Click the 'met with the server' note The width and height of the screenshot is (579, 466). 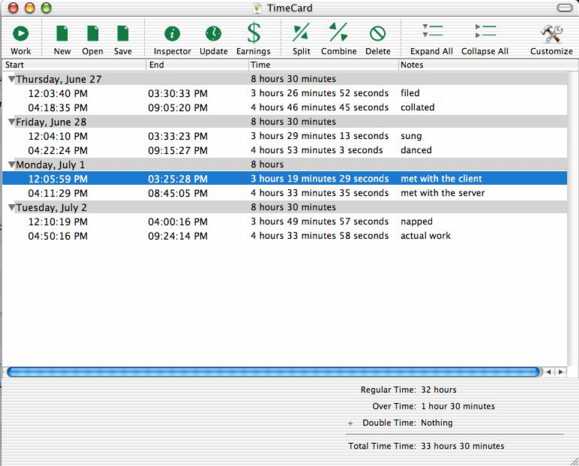pos(442,193)
